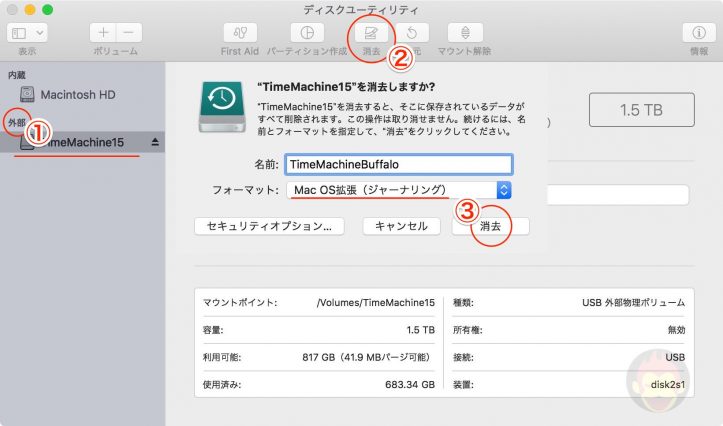The height and width of the screenshot is (426, 723).
Task: Select Macintosh HD in the sidebar
Action: [x=77, y=95]
